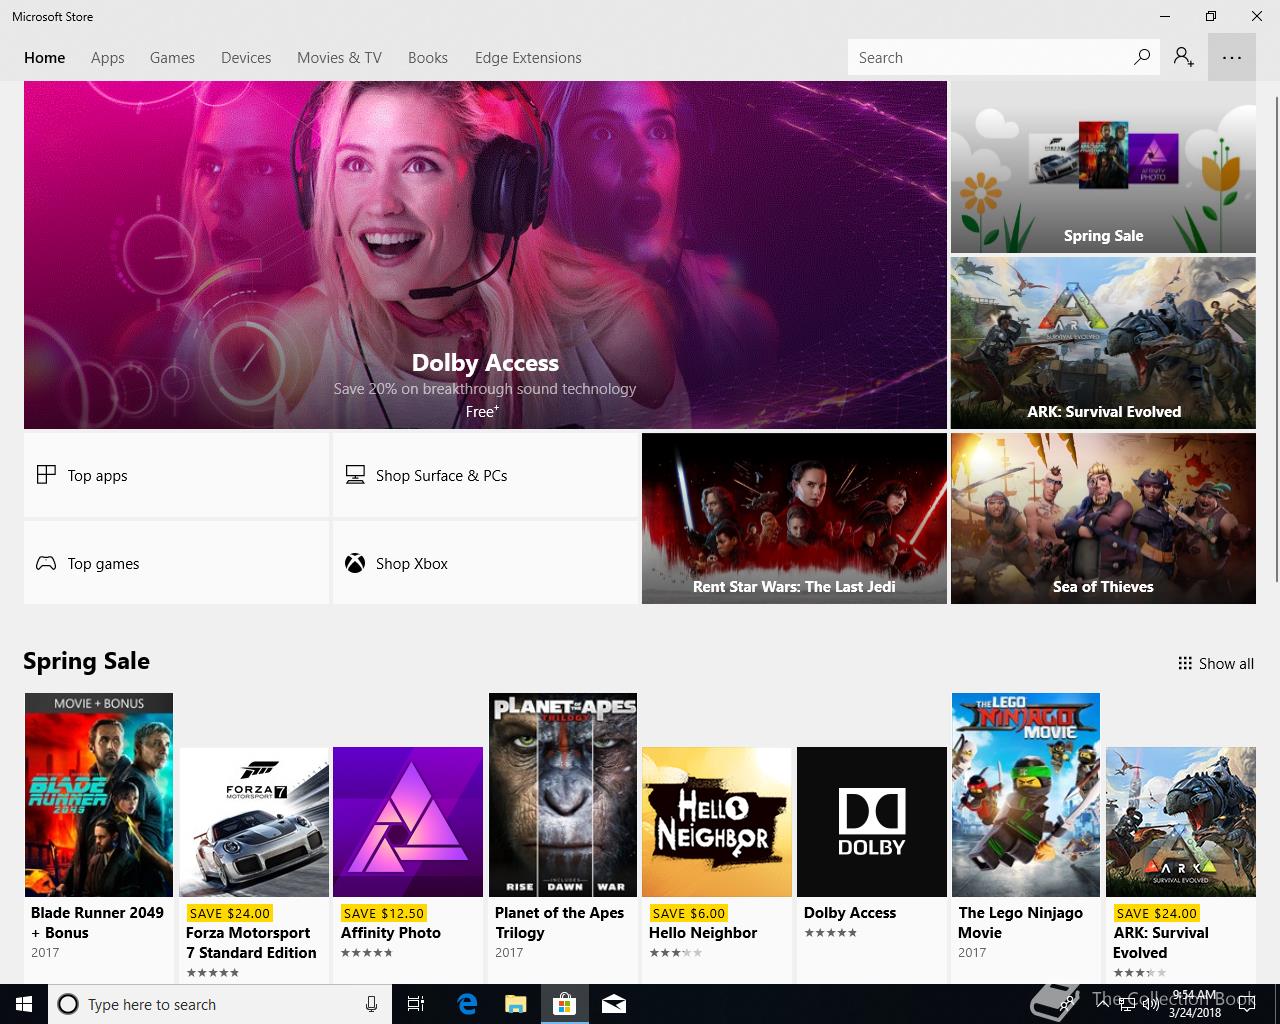Switch to the Apps tab

[x=108, y=58]
